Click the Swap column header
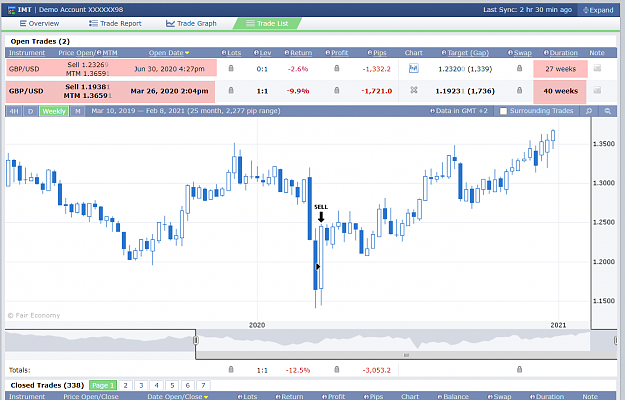Image resolution: width=625 pixels, height=400 pixels. pyautogui.click(x=519, y=53)
